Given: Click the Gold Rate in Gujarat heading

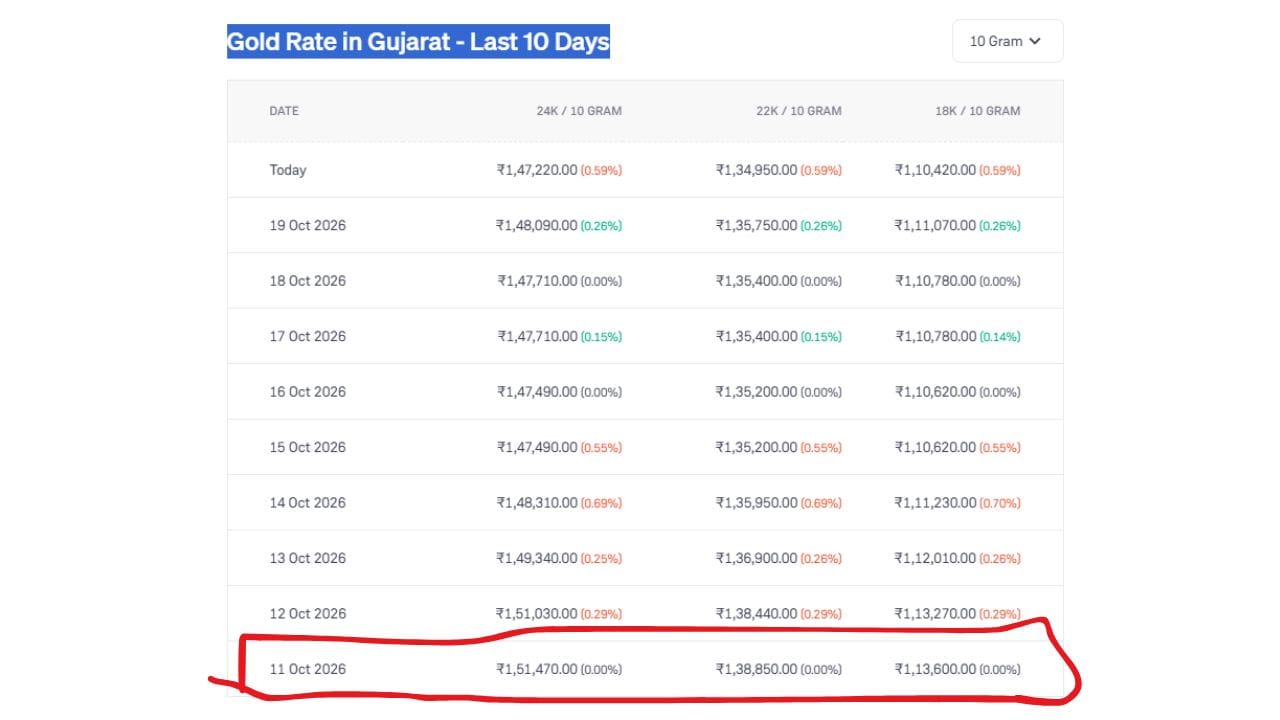Looking at the screenshot, I should click(418, 42).
